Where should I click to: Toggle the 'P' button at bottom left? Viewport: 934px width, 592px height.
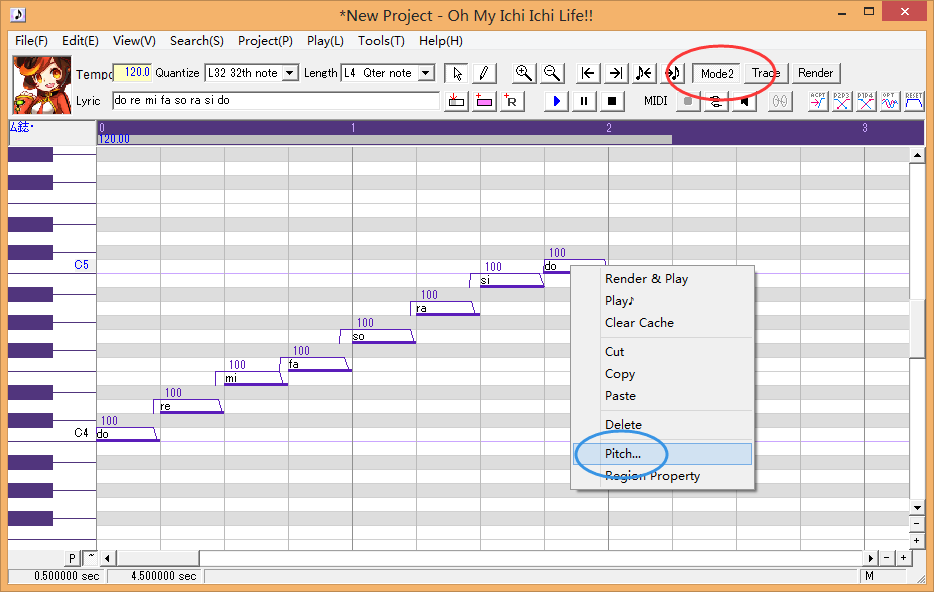point(72,558)
